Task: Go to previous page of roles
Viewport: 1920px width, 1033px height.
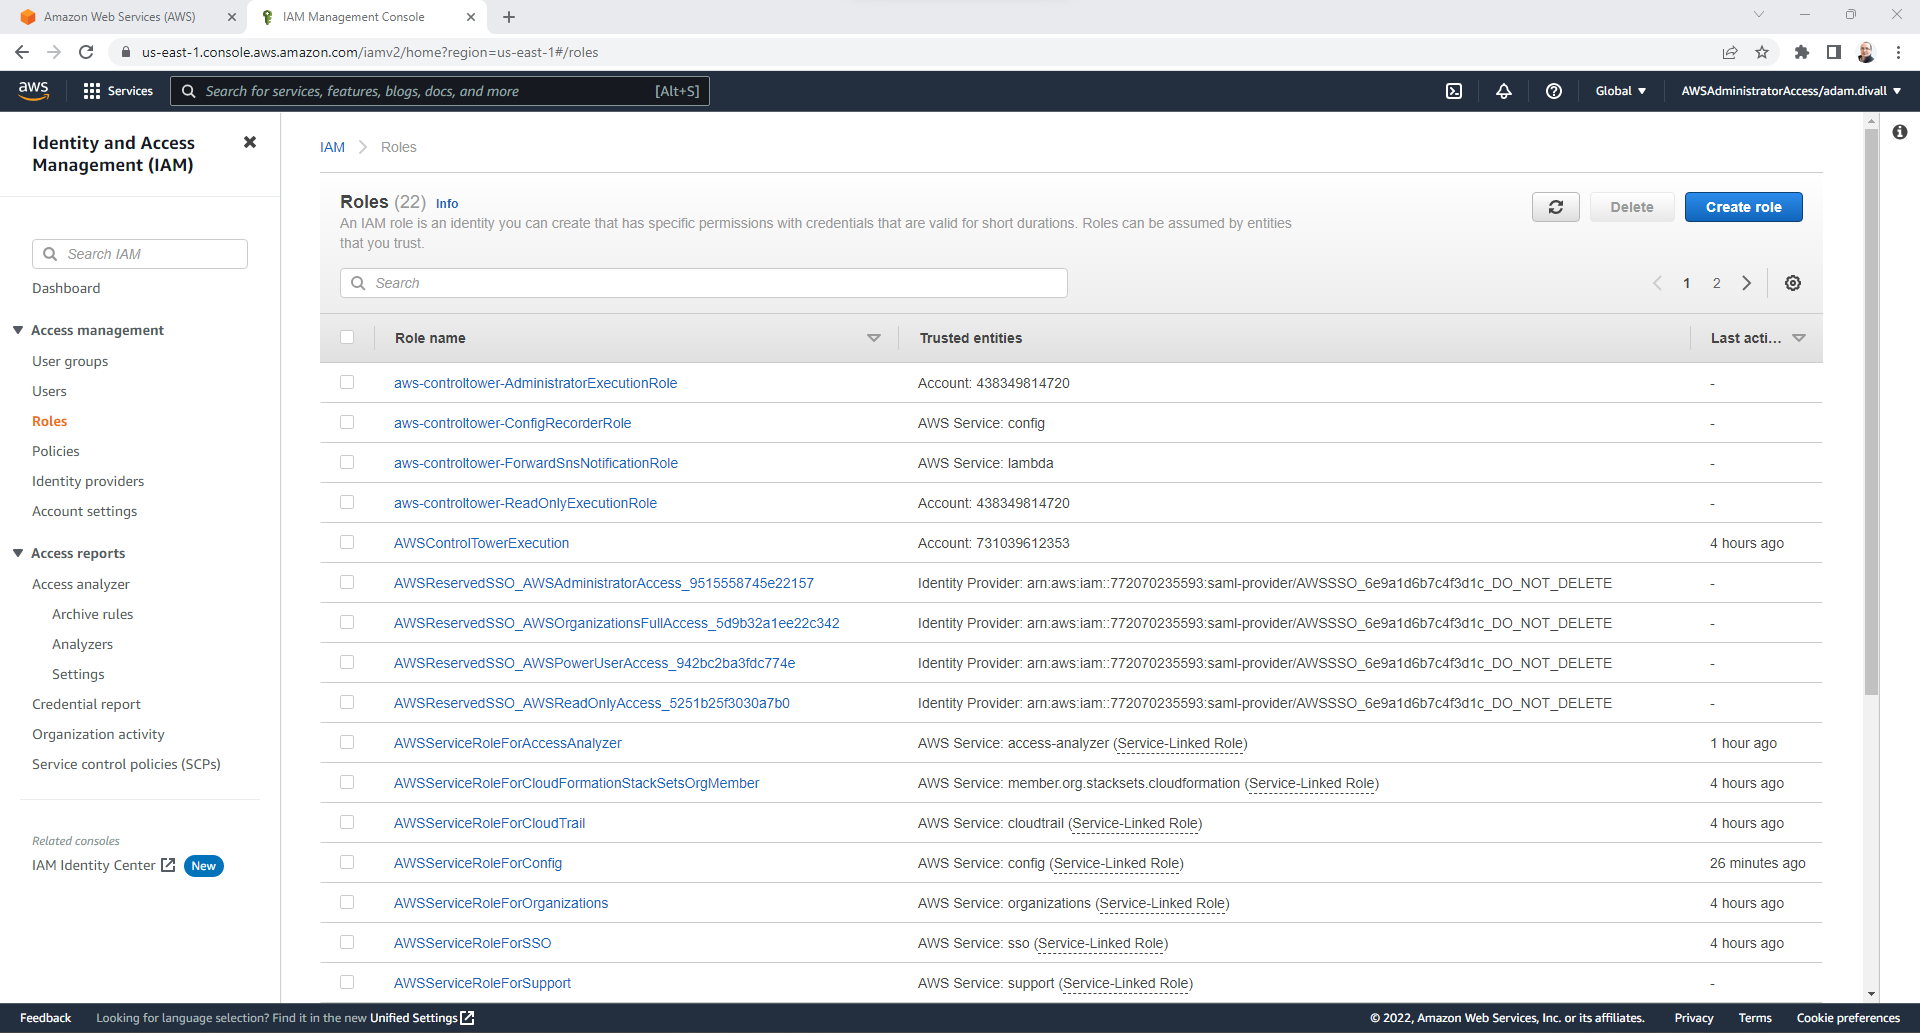Action: [x=1657, y=283]
